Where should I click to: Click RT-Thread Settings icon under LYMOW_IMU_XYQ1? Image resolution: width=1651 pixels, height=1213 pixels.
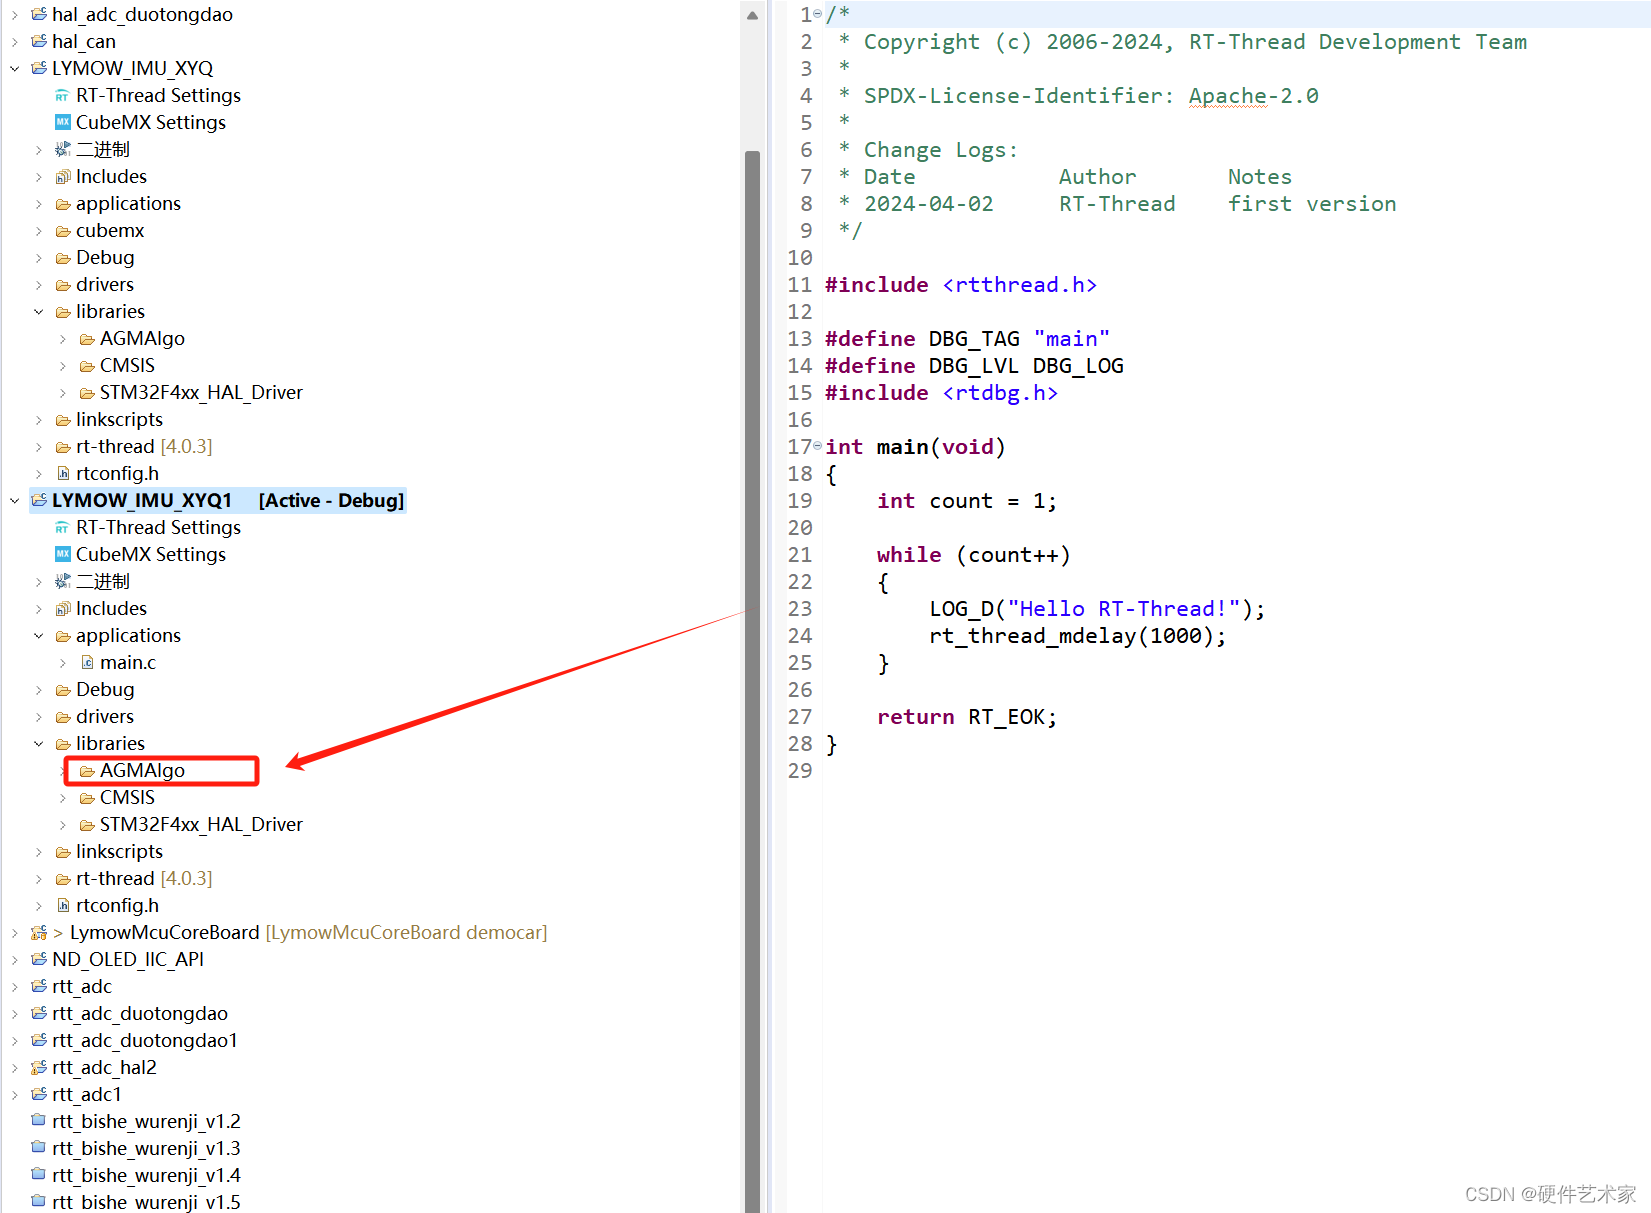pyautogui.click(x=63, y=528)
